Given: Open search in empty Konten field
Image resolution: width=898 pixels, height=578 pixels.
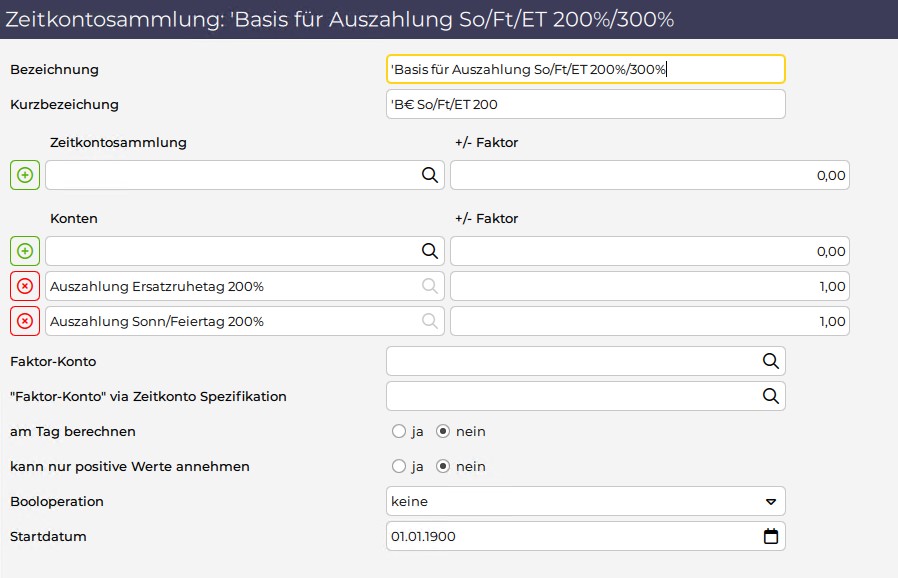Looking at the screenshot, I should coord(430,251).
